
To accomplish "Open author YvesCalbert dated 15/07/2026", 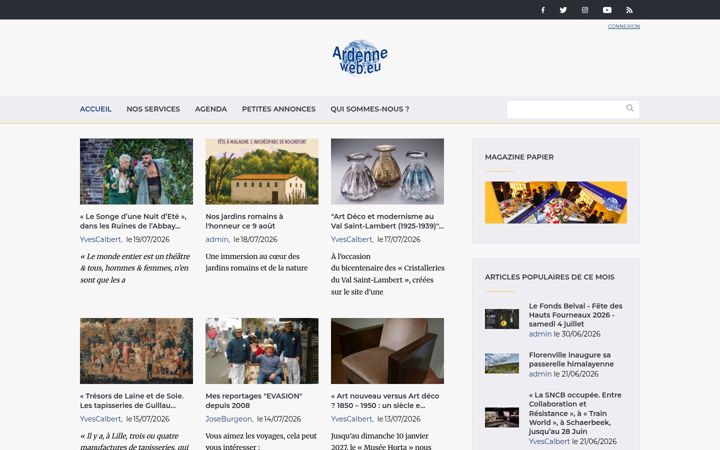I will pos(101,419).
